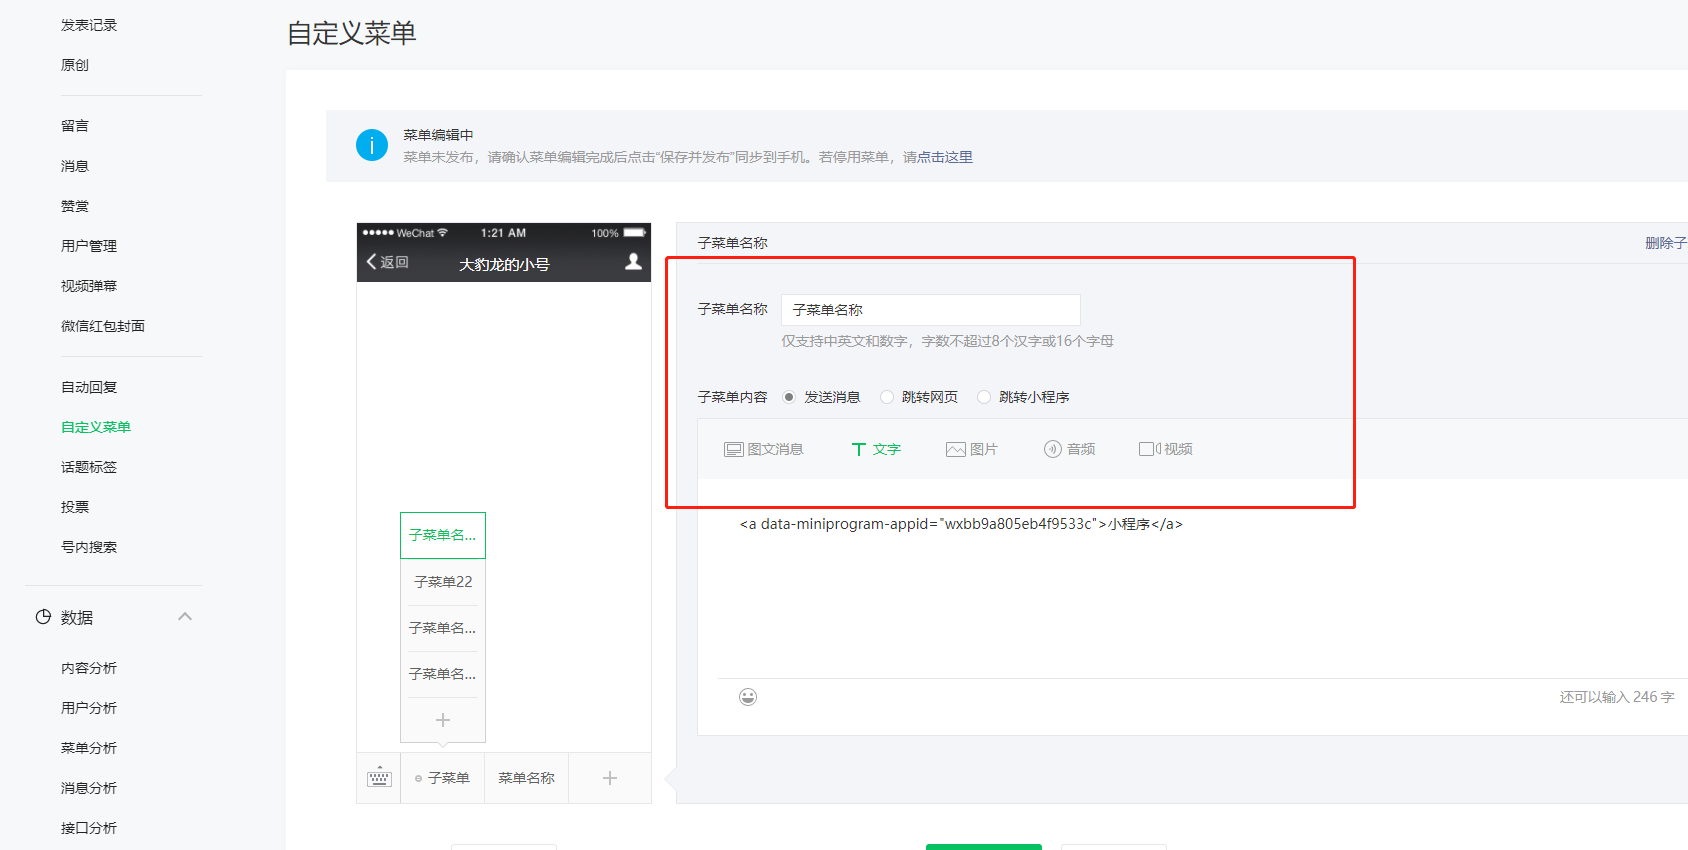Select the 音频 audio message type
Screen dimensions: 1688x850
[1070, 449]
